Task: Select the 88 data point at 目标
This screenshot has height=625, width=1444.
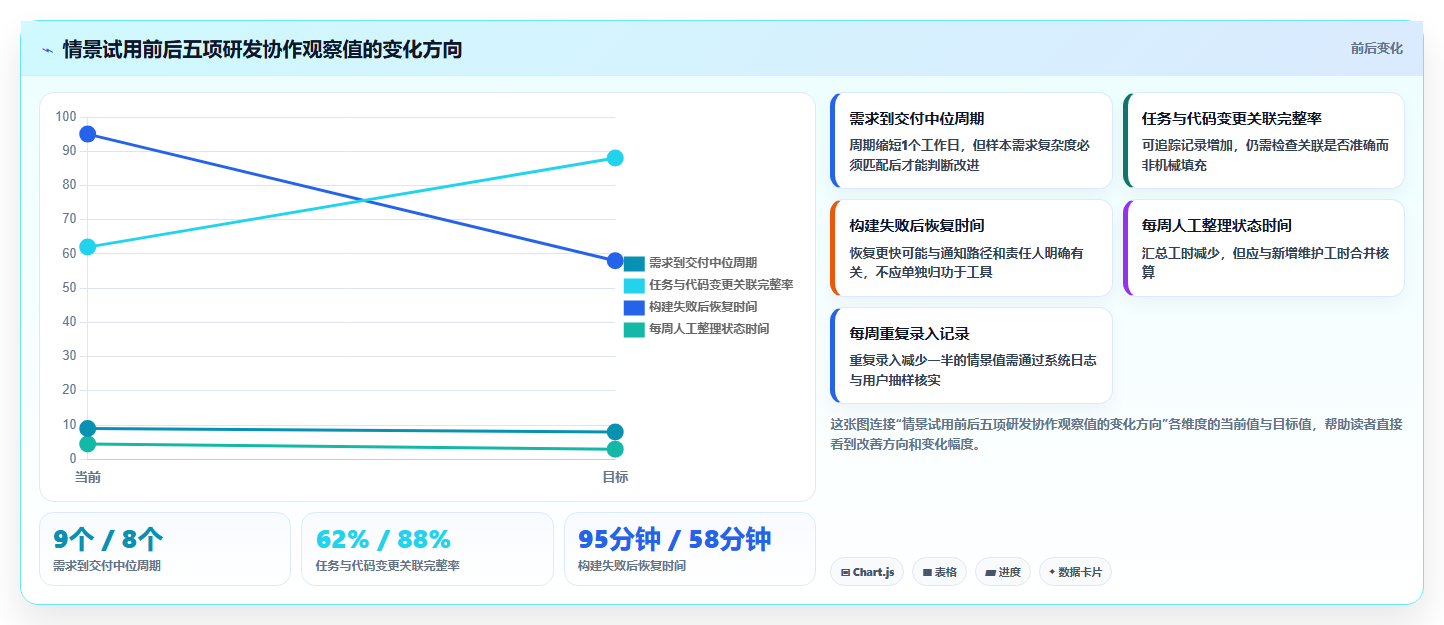Action: (x=615, y=158)
